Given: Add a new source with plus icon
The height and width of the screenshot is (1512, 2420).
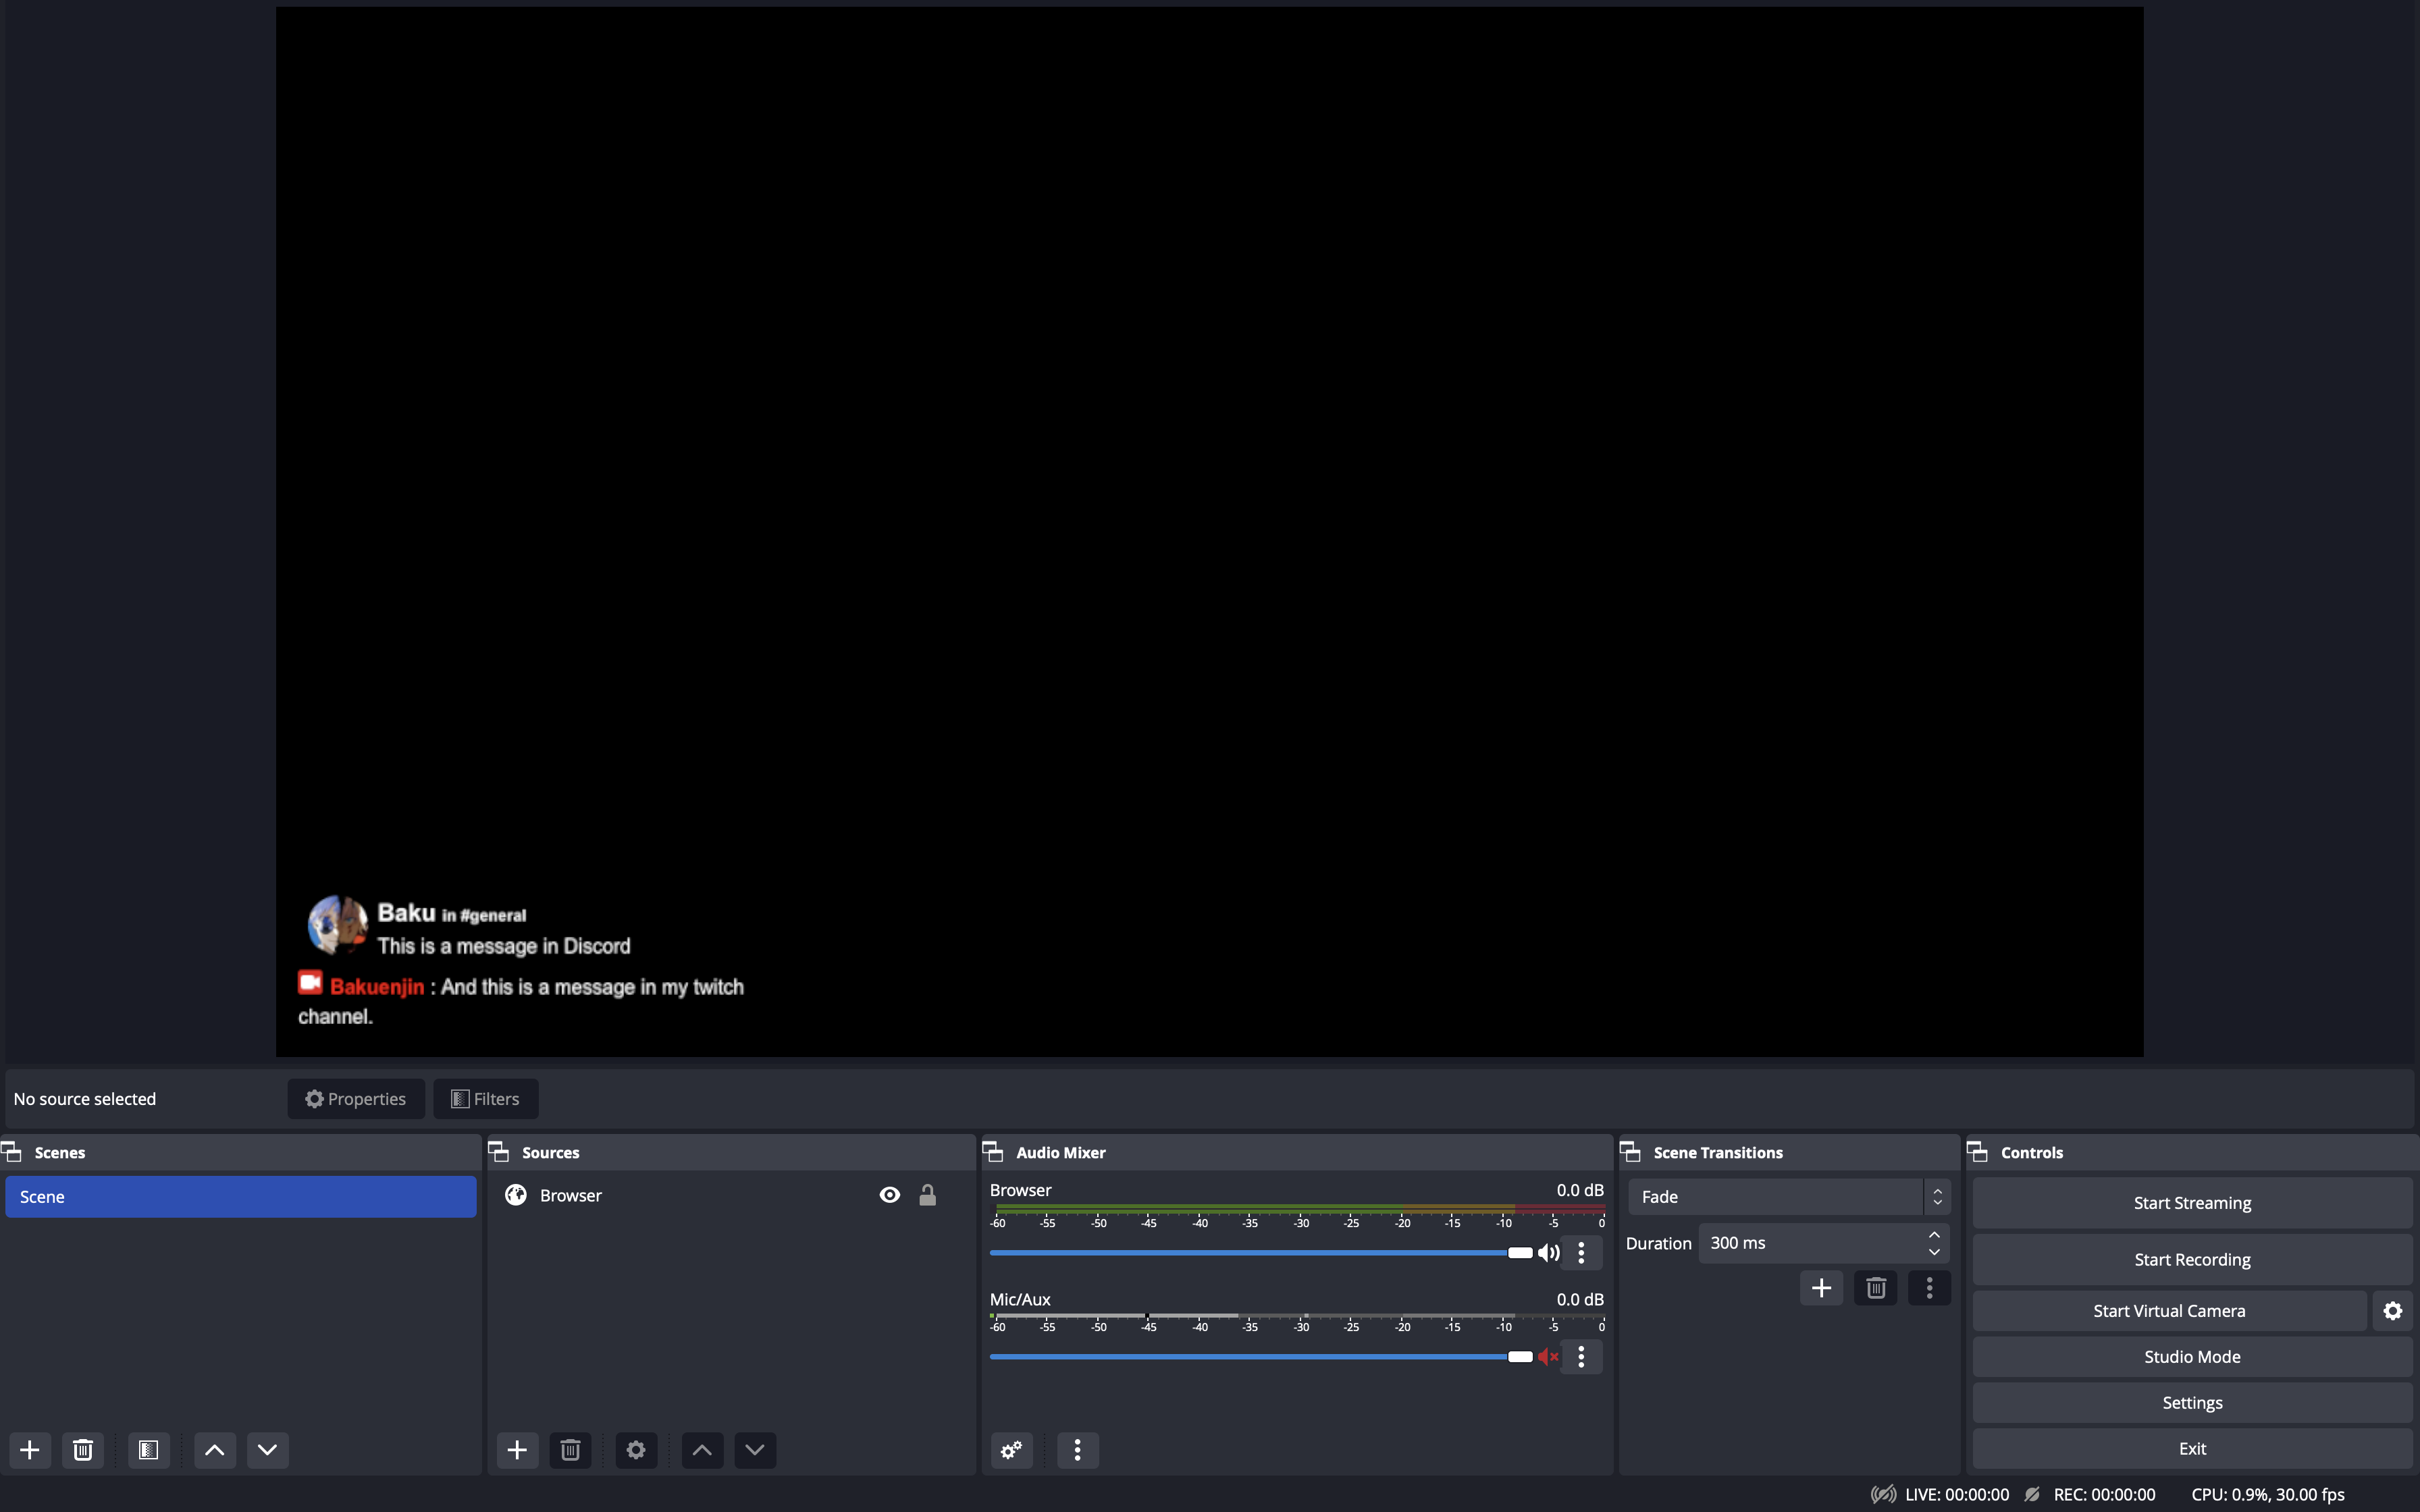Looking at the screenshot, I should coord(517,1450).
